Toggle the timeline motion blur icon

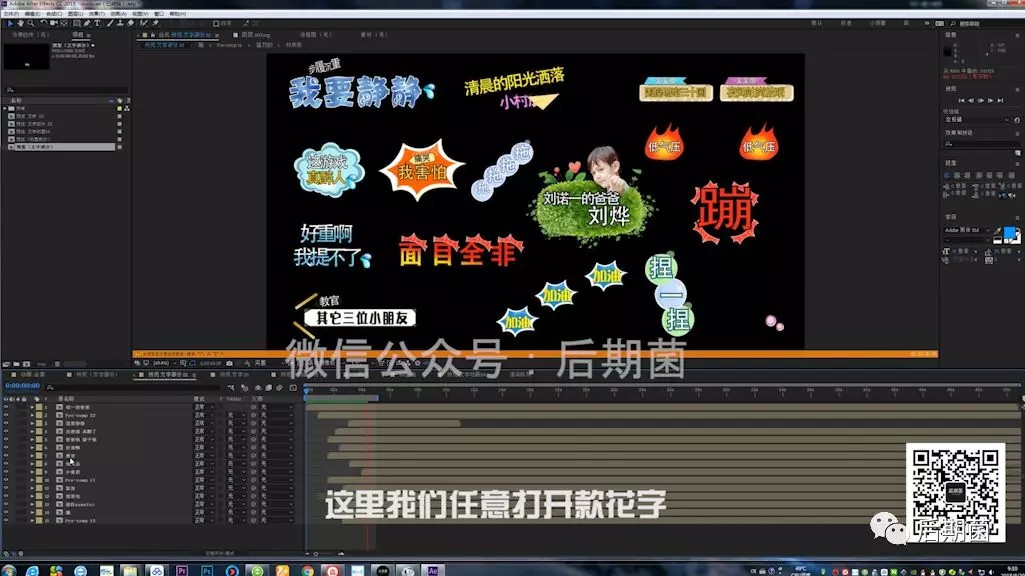pos(280,388)
